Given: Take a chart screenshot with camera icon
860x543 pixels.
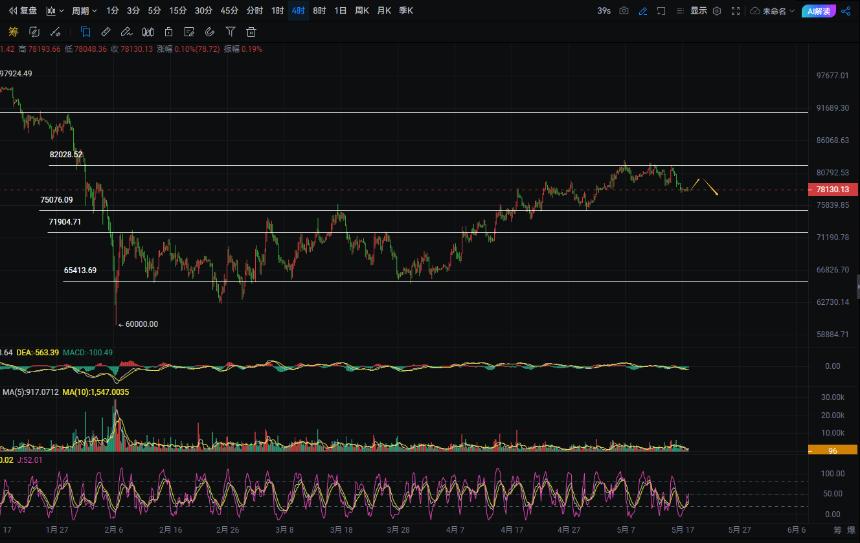Looking at the screenshot, I should click(x=624, y=10).
